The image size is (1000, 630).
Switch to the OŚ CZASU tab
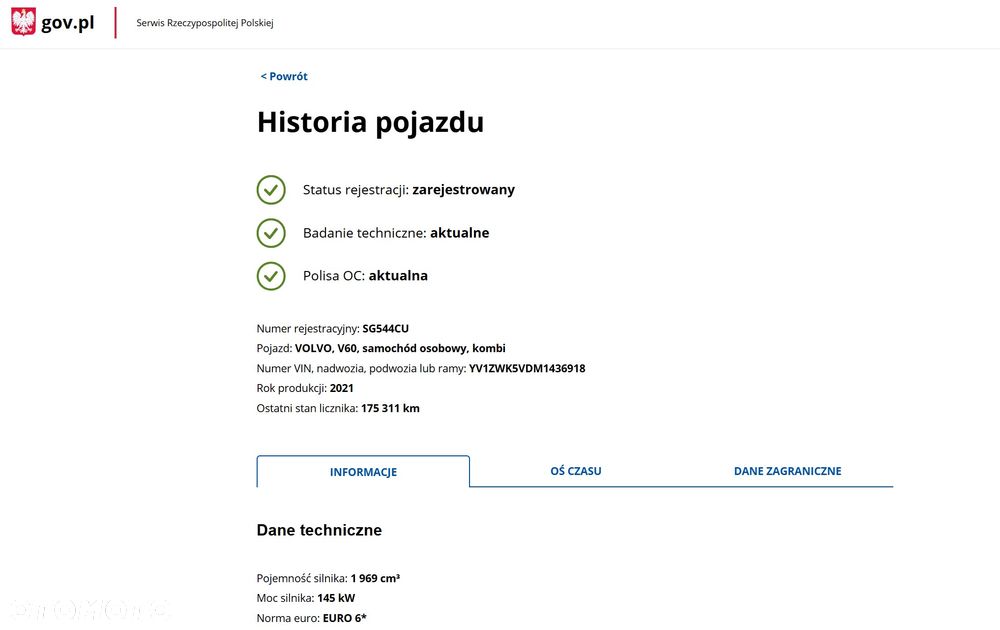point(576,471)
